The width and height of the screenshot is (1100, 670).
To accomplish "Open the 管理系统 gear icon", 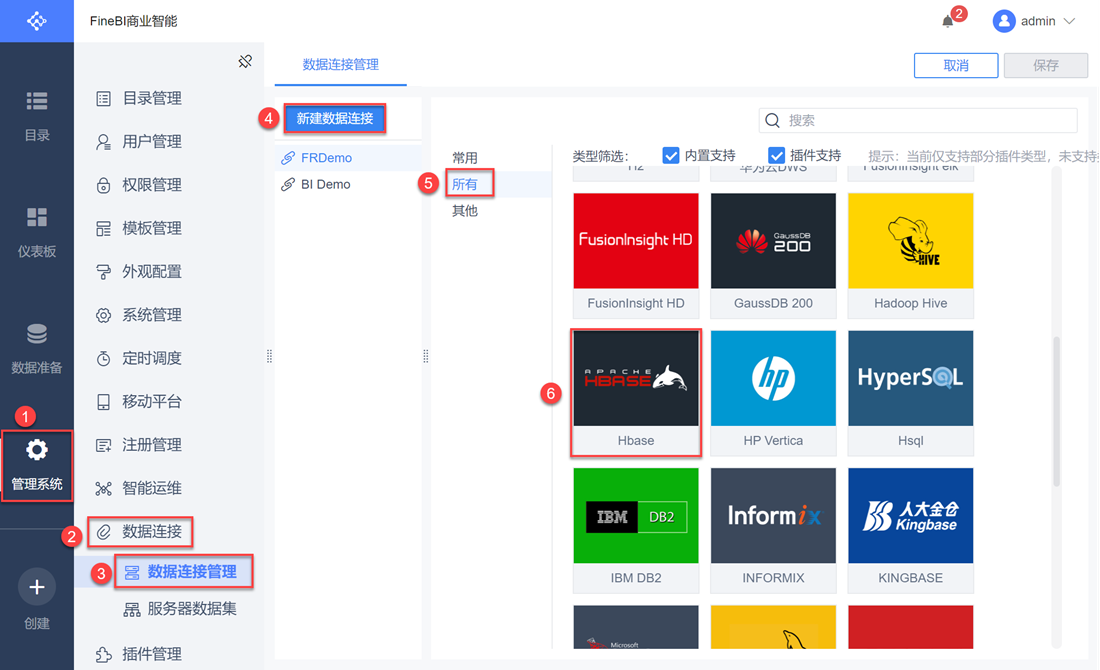I will click(36, 450).
